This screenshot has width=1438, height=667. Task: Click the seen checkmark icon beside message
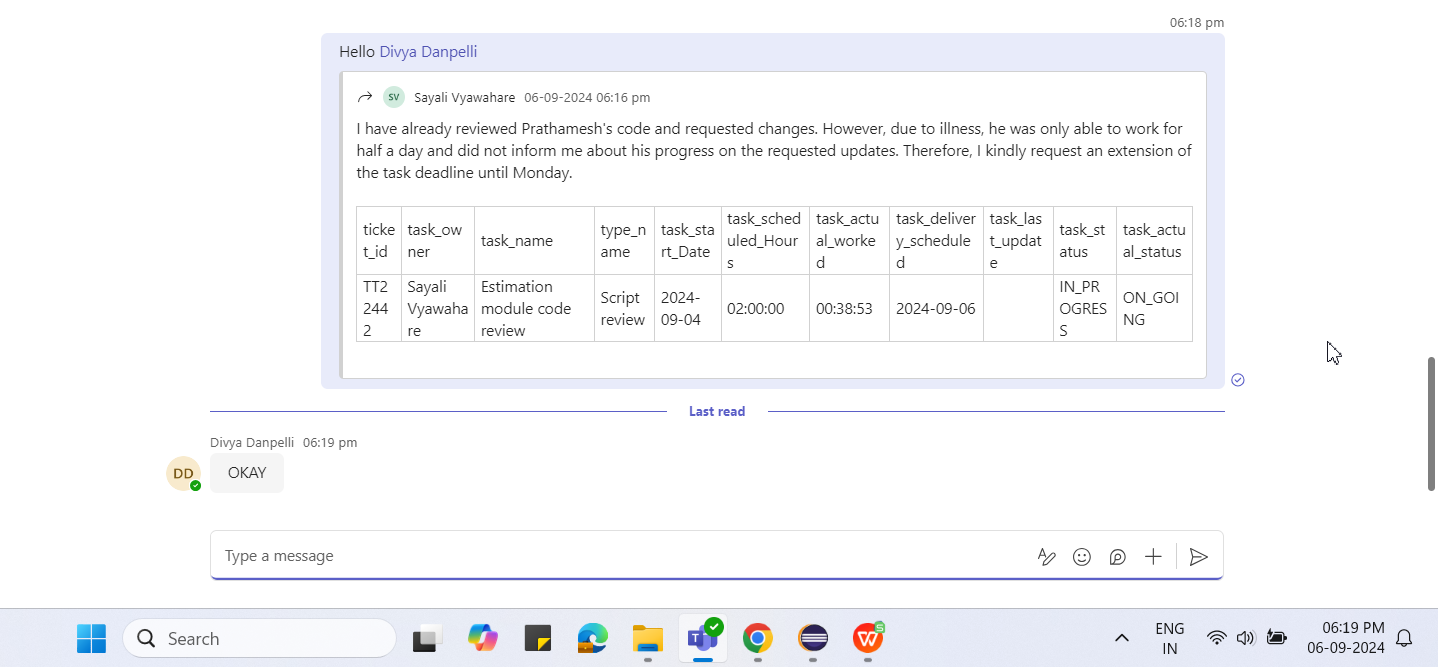(1238, 380)
